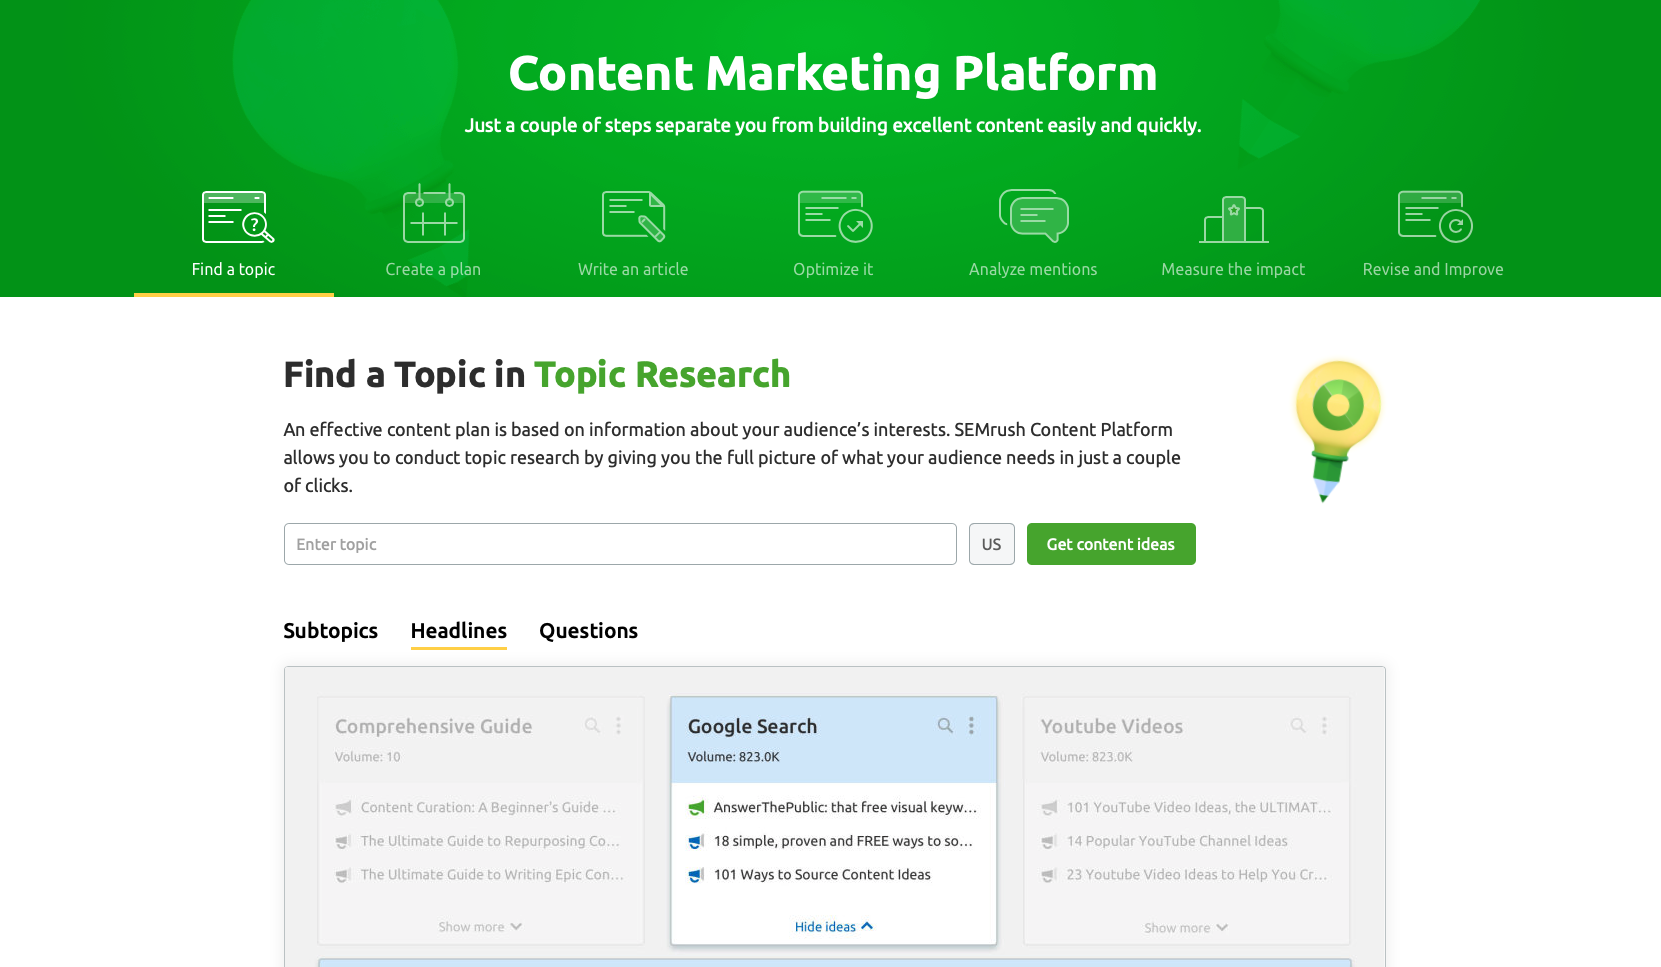The image size is (1661, 967).
Task: Open 101 Ways to Source Content Ideas
Action: pos(822,874)
